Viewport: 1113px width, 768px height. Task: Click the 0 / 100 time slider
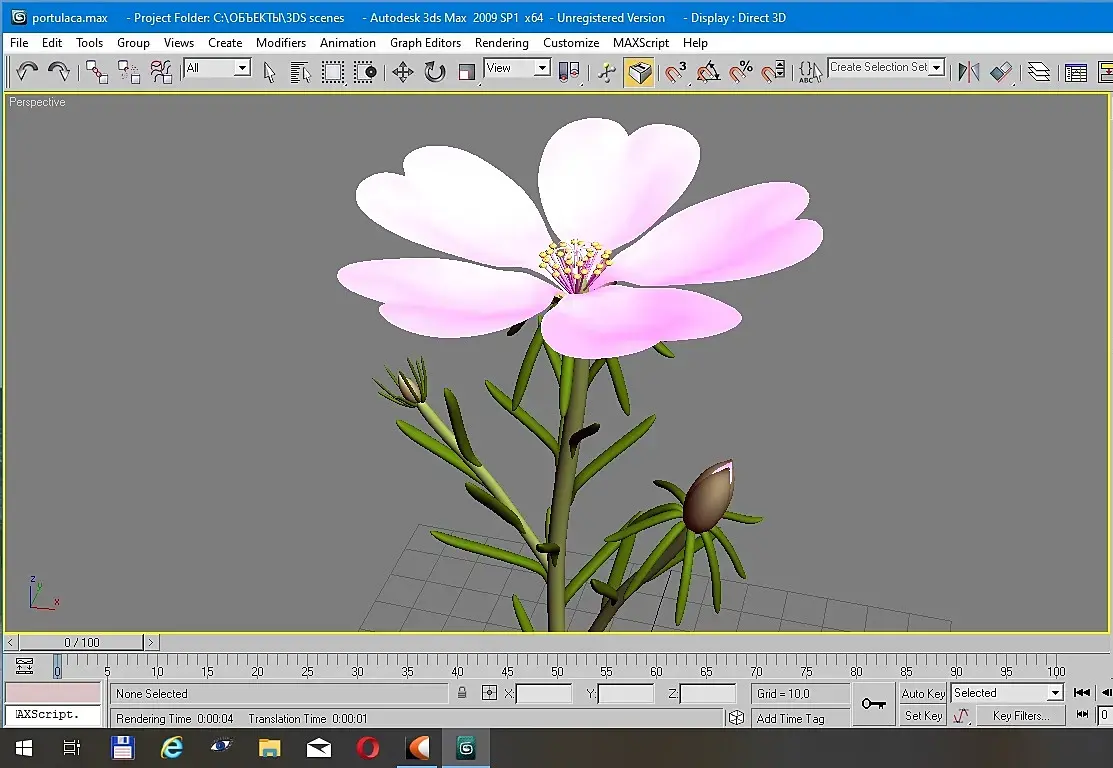pyautogui.click(x=82, y=642)
